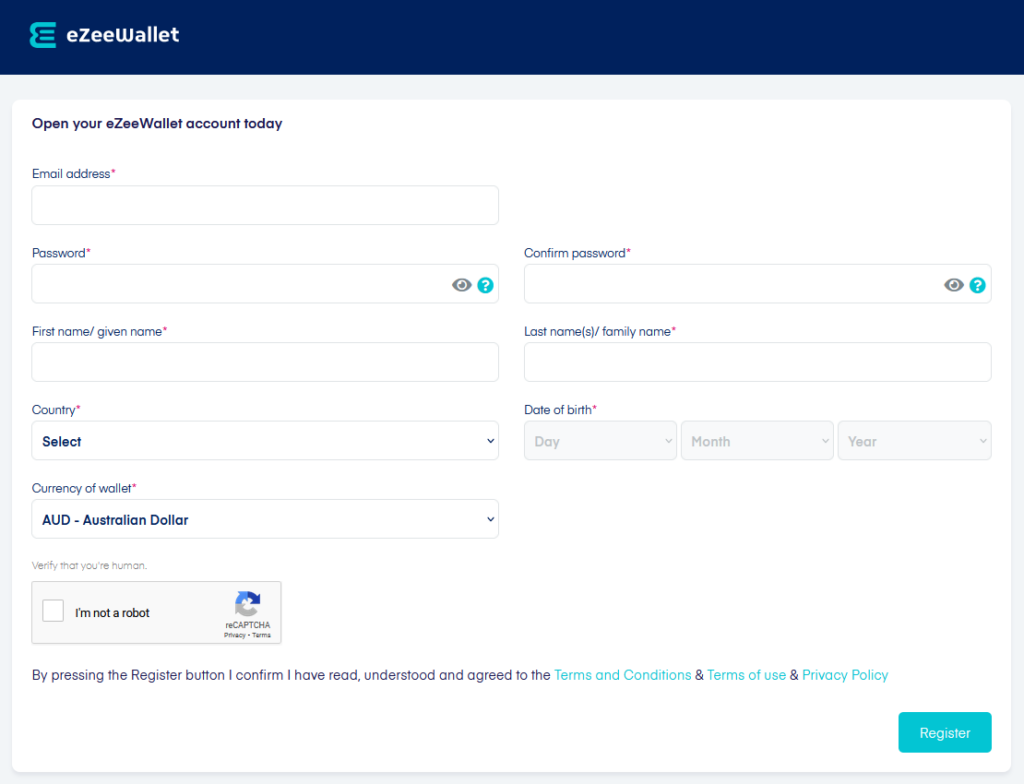This screenshot has width=1024, height=784.
Task: Show password with the Password eye icon
Action: pyautogui.click(x=462, y=285)
